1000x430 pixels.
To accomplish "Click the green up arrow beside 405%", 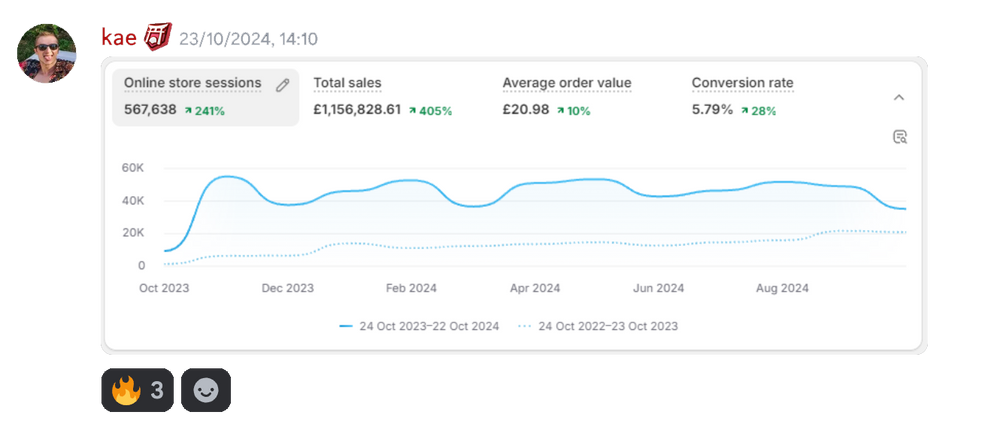I will (412, 110).
